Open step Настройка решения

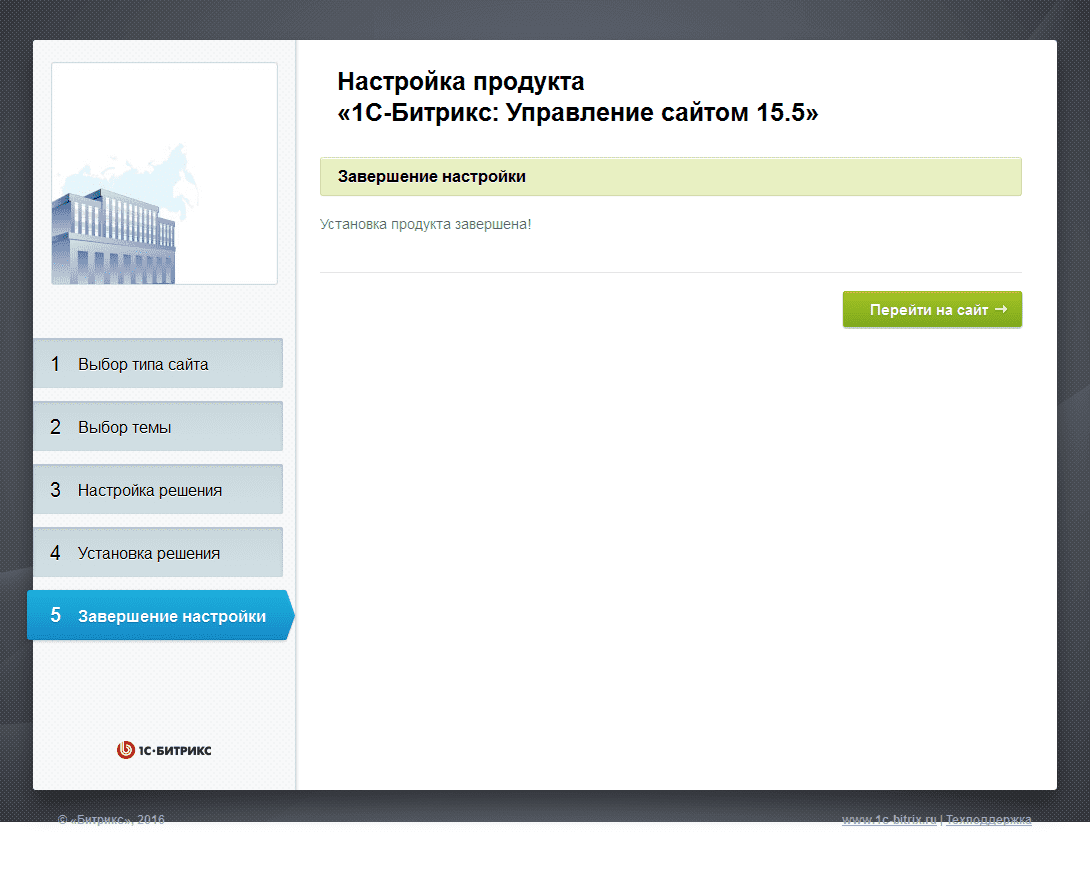pyautogui.click(x=158, y=490)
